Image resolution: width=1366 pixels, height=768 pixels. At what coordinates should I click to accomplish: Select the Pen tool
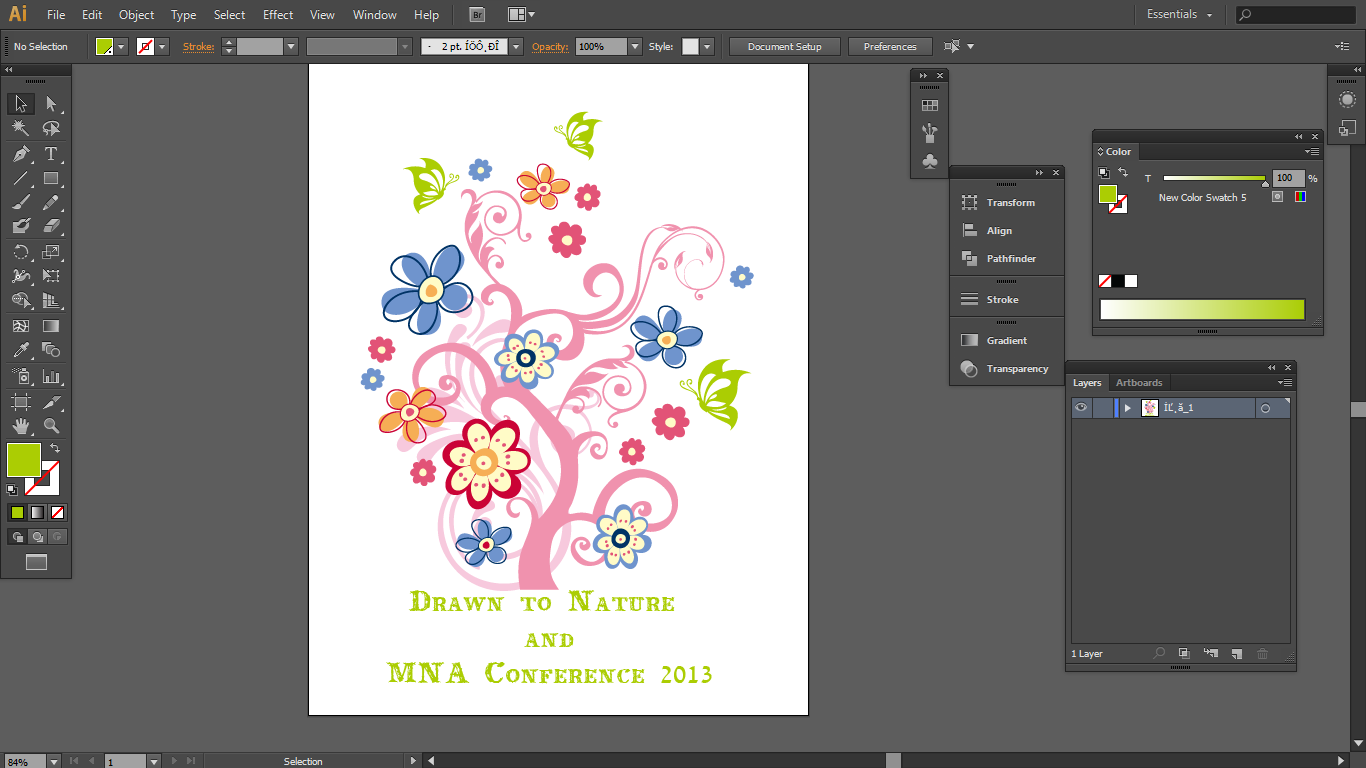click(20, 154)
